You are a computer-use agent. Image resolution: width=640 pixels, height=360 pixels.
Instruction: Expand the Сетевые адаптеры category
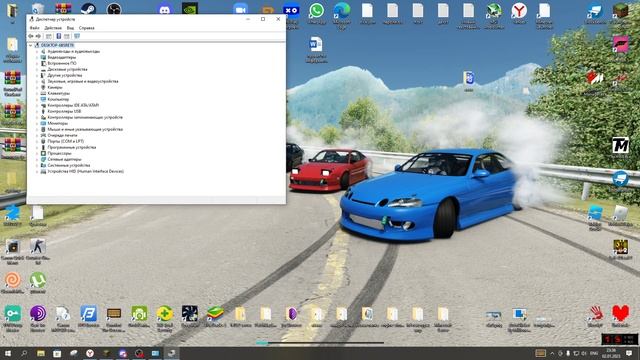click(37, 159)
